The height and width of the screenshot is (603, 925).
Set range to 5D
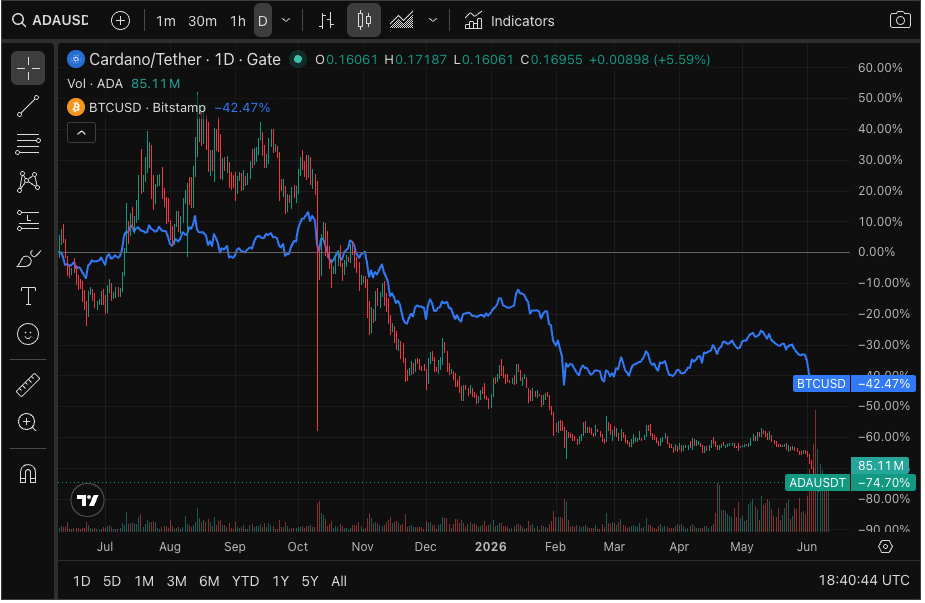click(x=112, y=582)
